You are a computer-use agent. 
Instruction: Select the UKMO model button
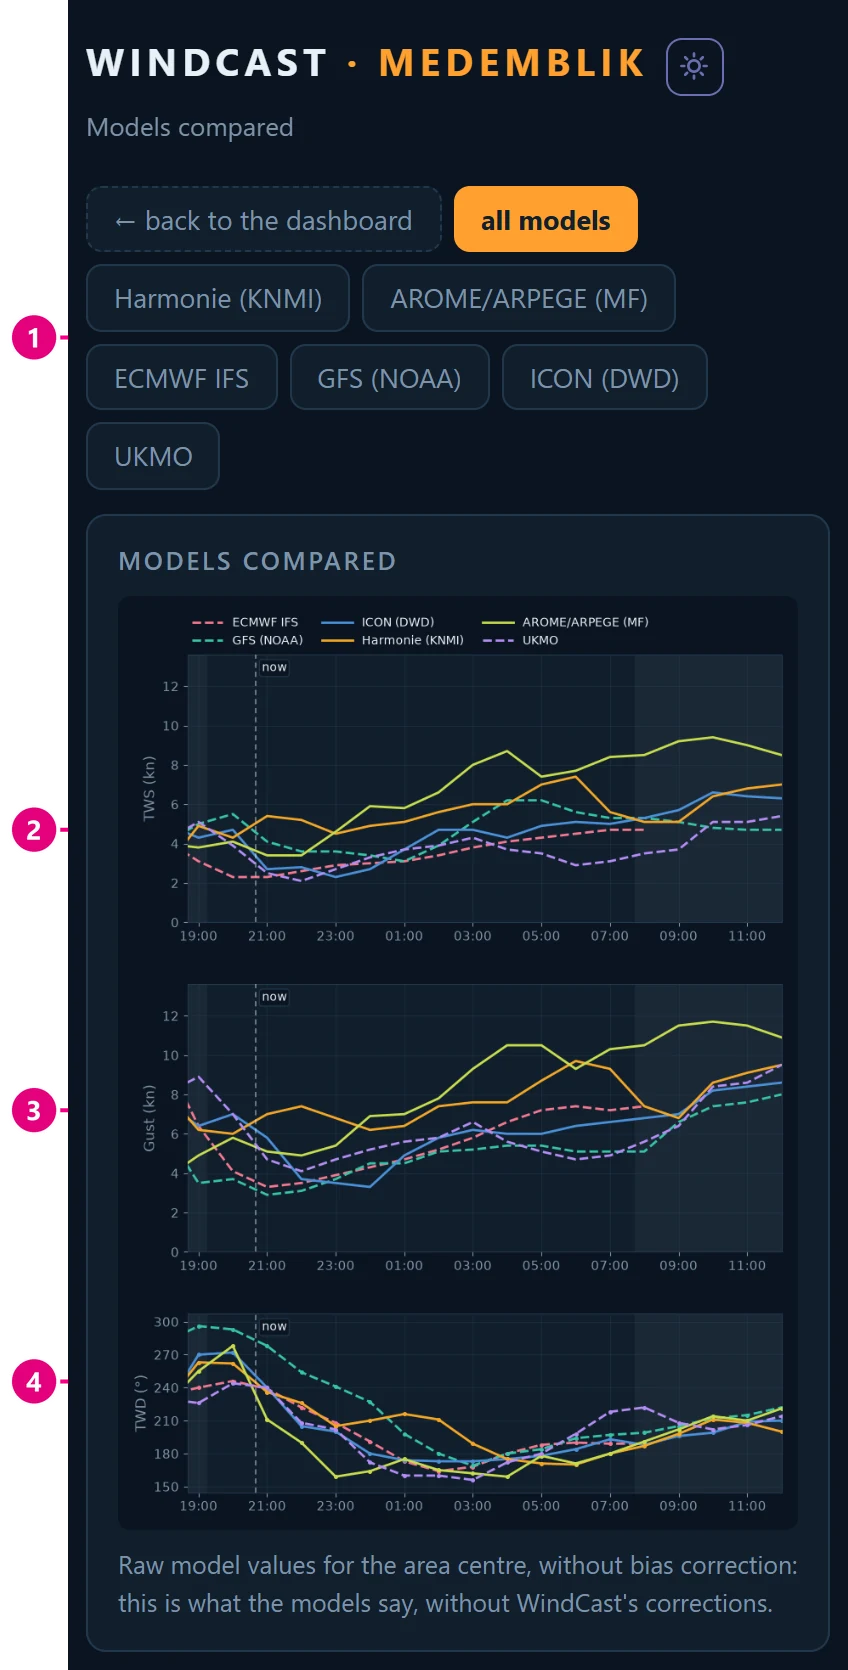pos(153,456)
